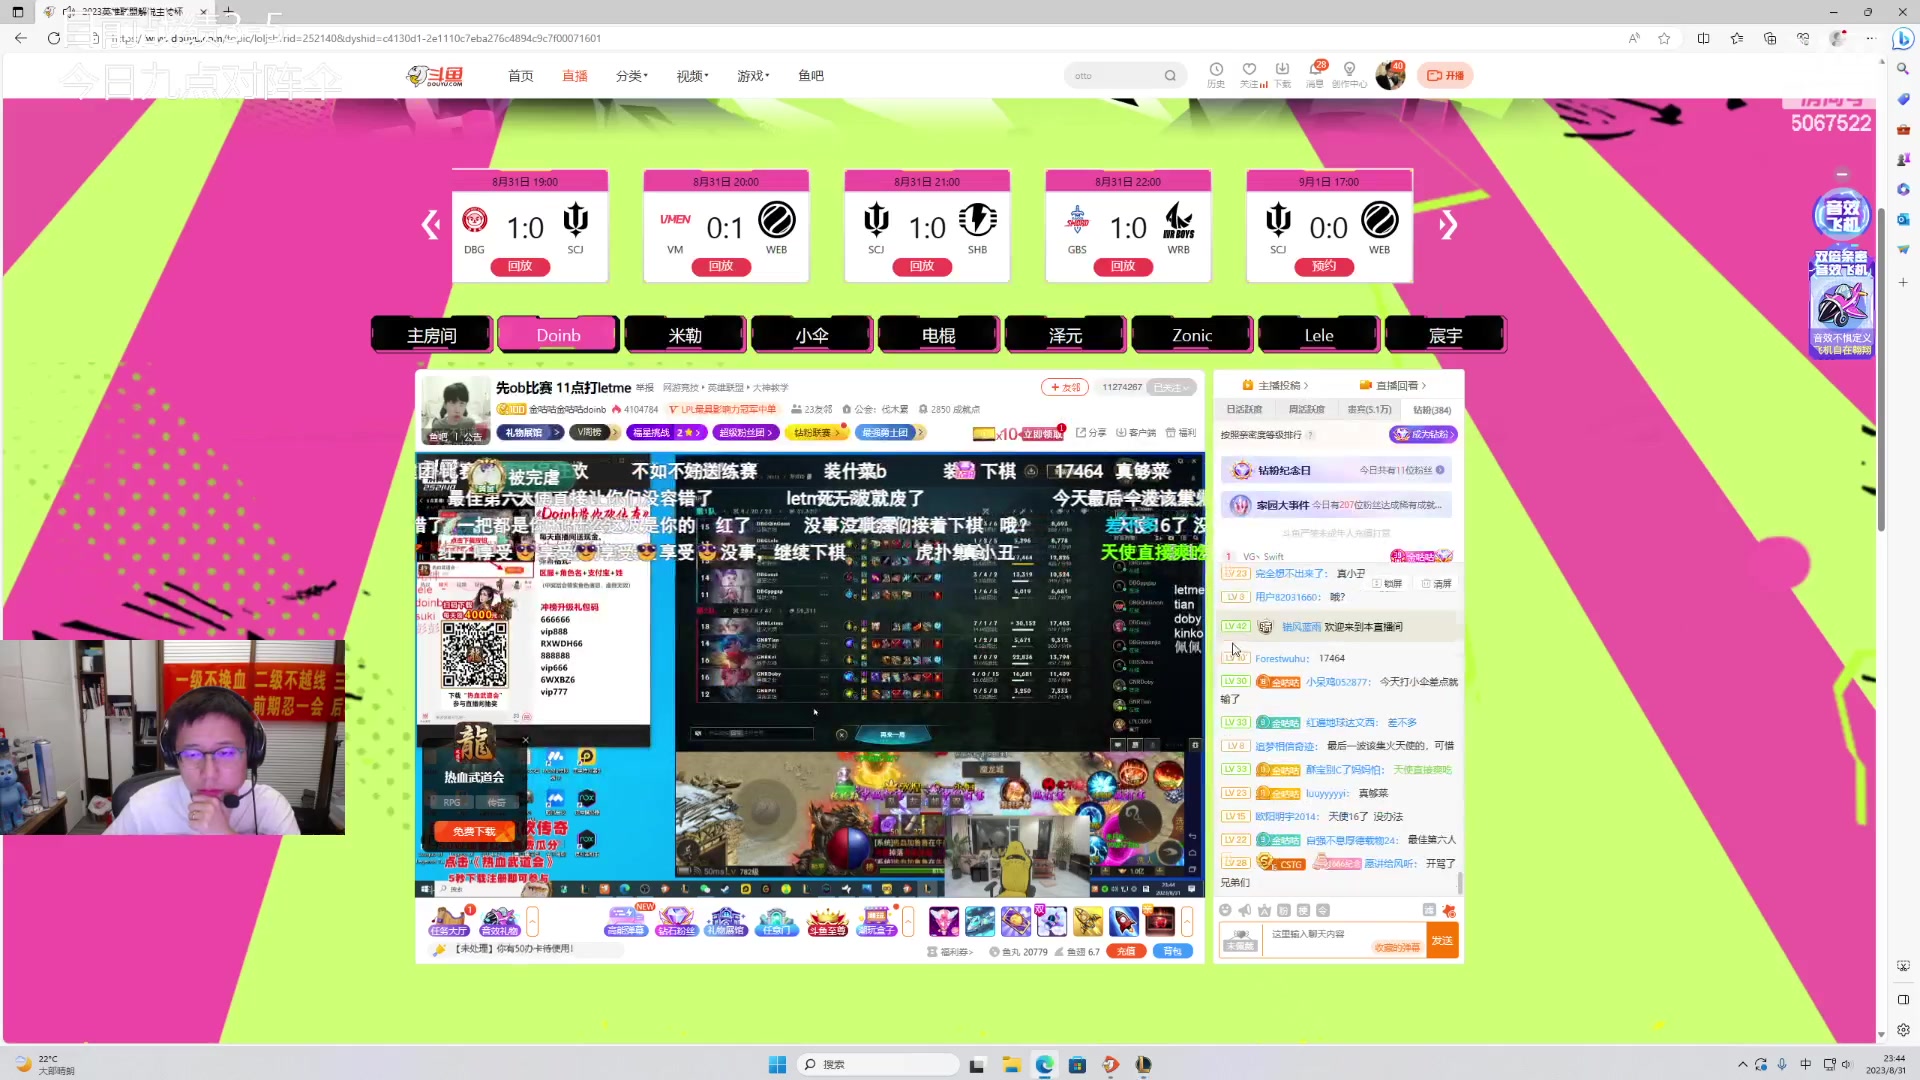The width and height of the screenshot is (1920, 1080).
Task: Open 主播投稿 link in chat panel
Action: coord(1275,385)
